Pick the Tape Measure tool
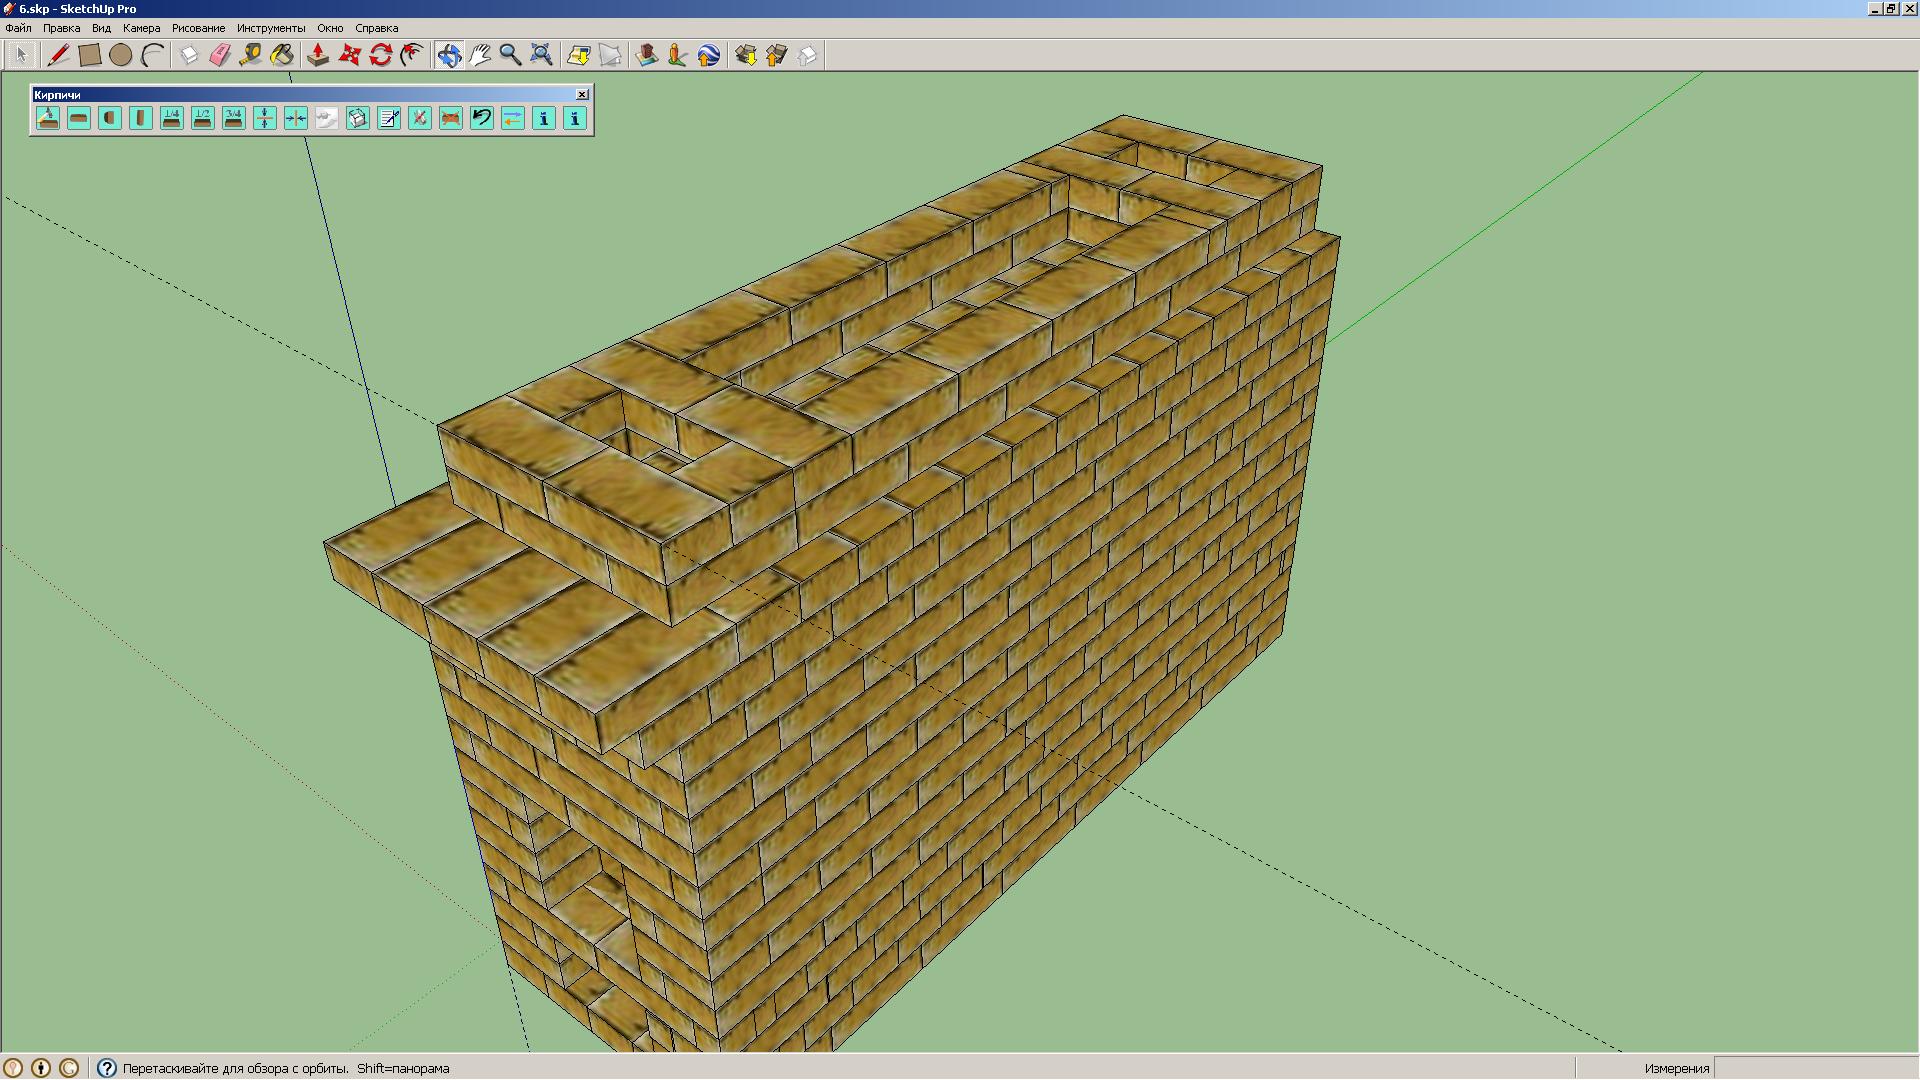 250,55
